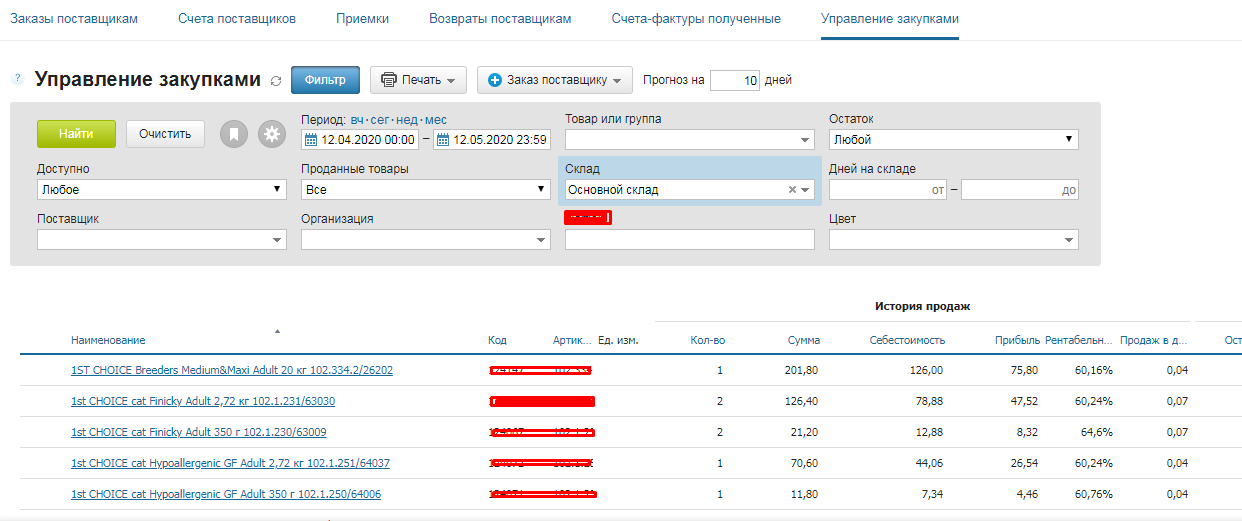This screenshot has width=1242, height=521.
Task: Click the 201,80 sum cell
Action: click(803, 370)
